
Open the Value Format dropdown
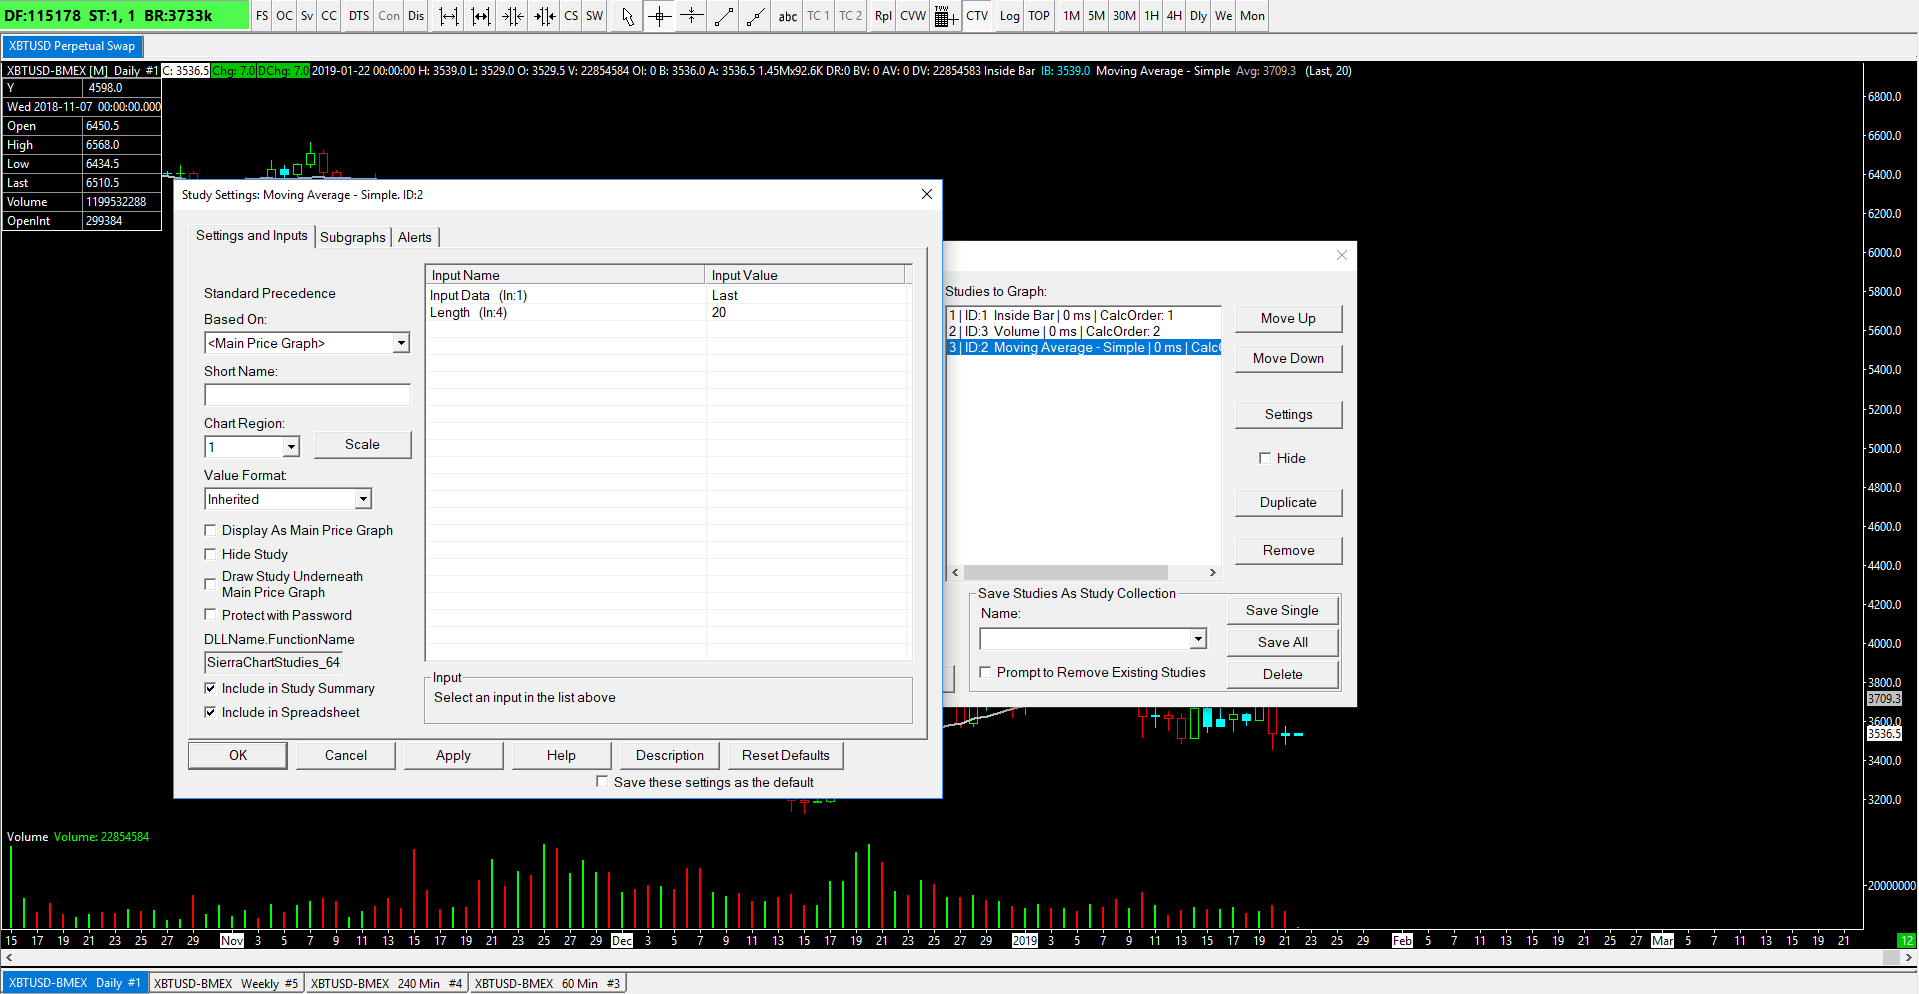[363, 499]
